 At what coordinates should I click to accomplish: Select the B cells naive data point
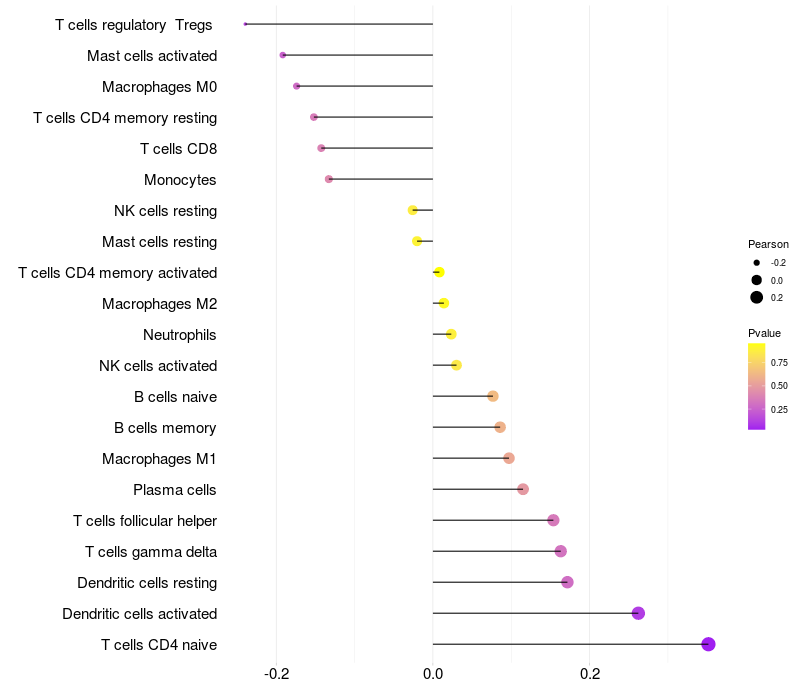[493, 396]
